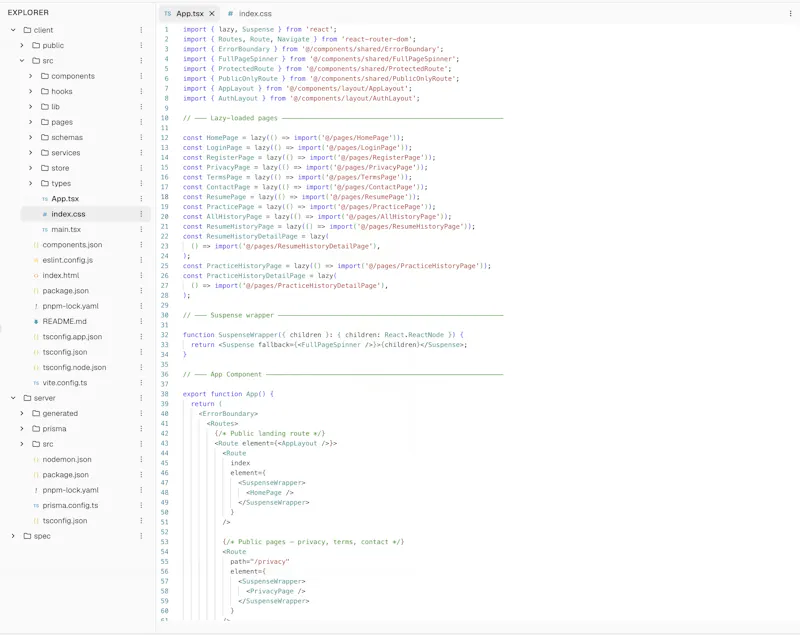Click the schemas folder icon

point(45,137)
